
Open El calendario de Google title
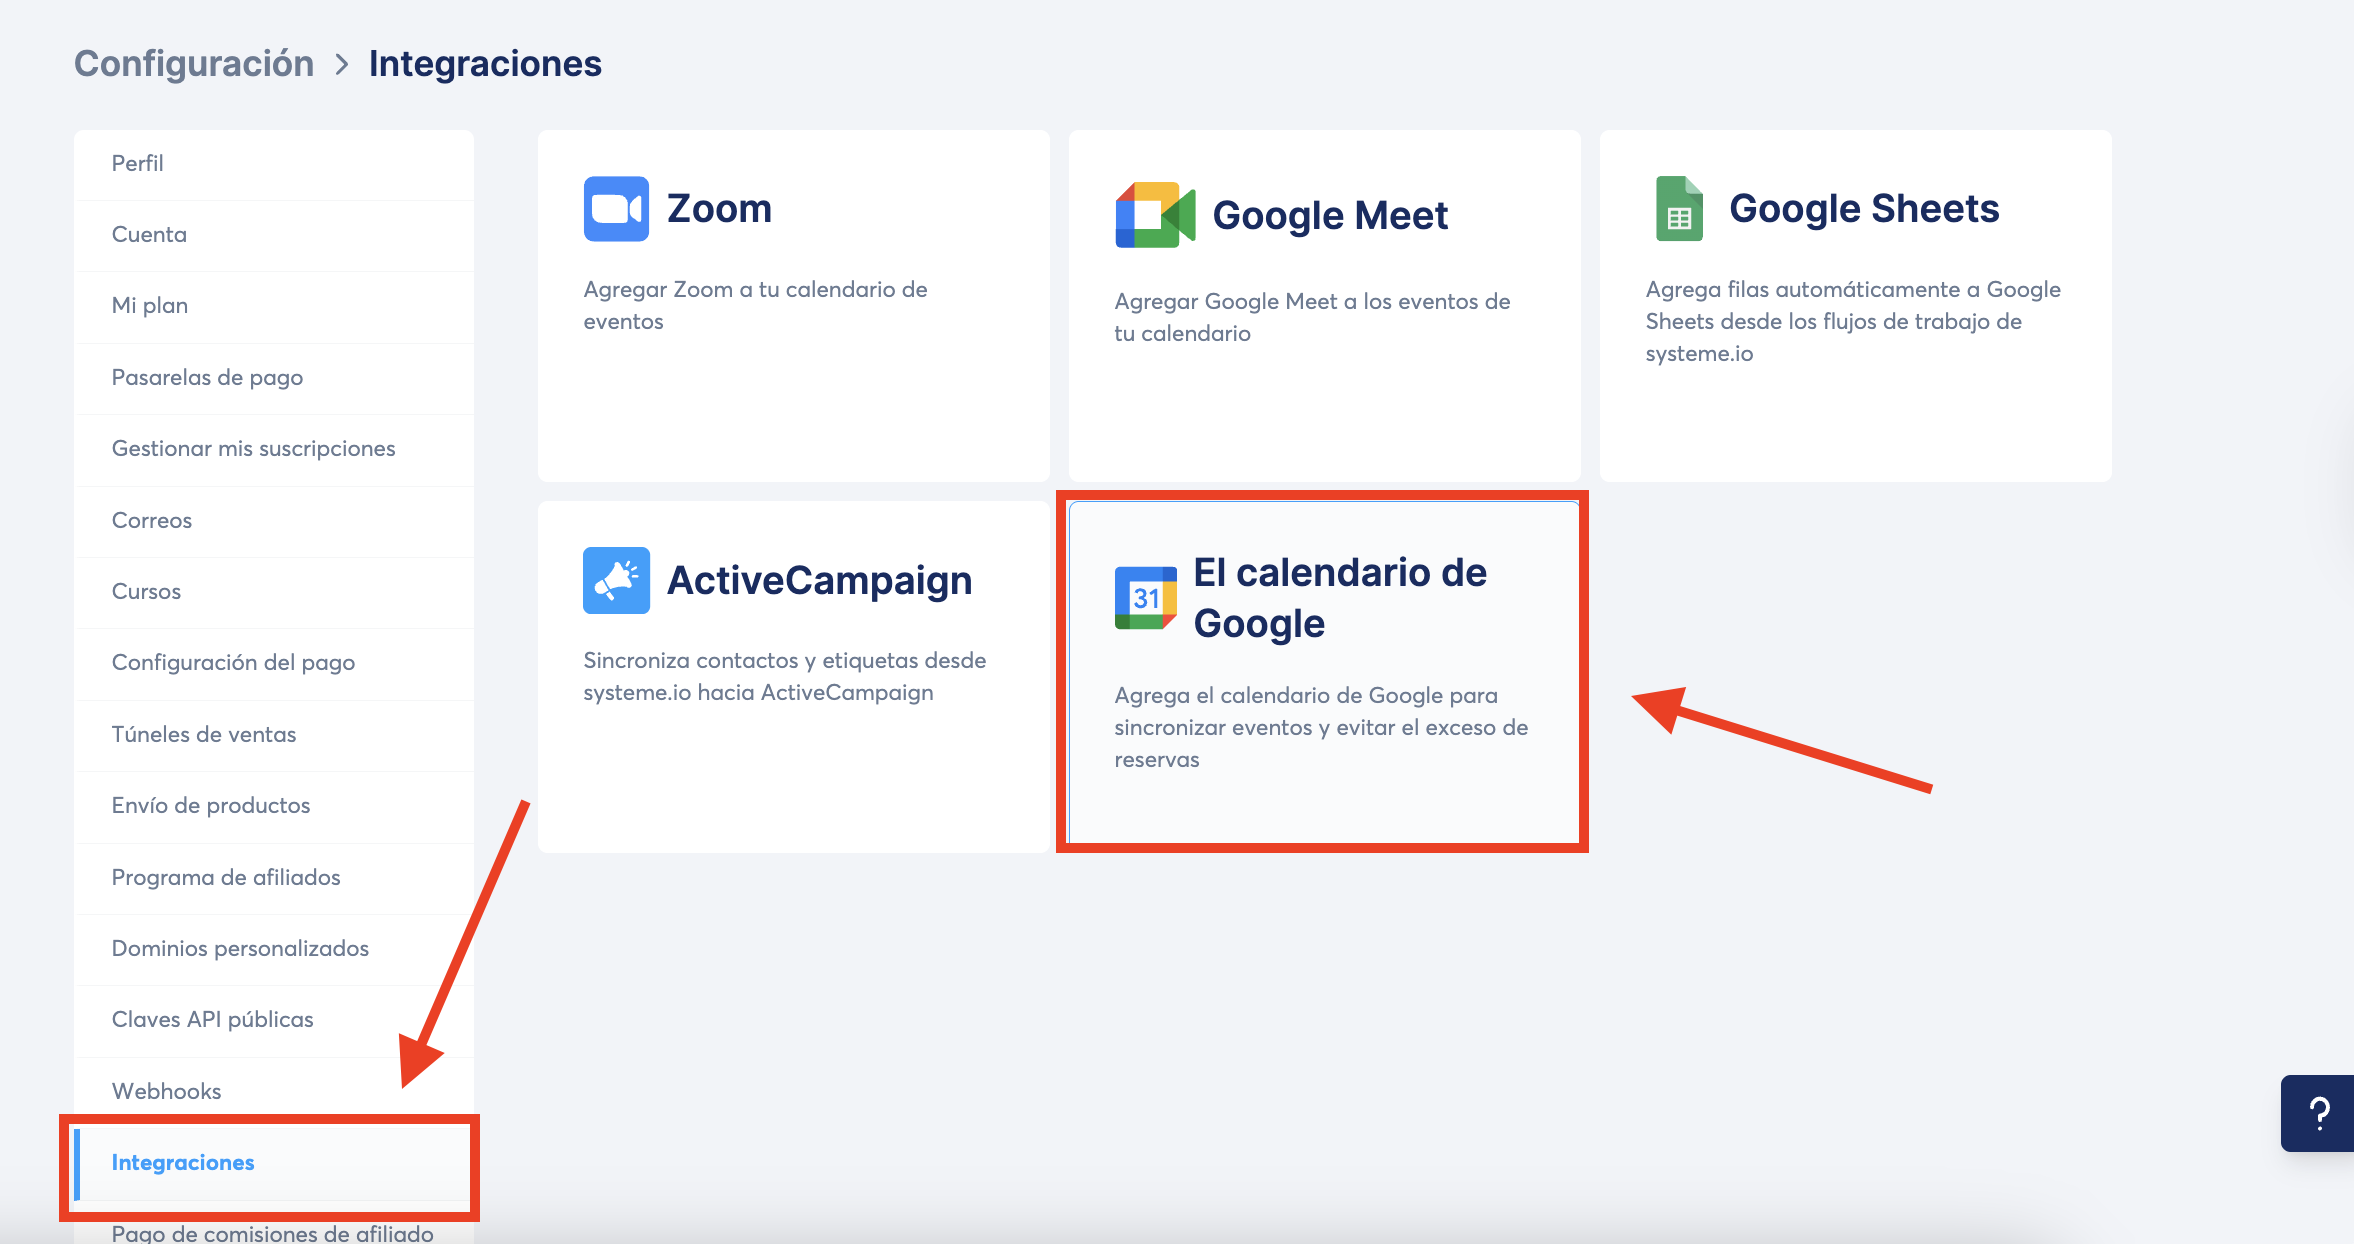click(1340, 598)
